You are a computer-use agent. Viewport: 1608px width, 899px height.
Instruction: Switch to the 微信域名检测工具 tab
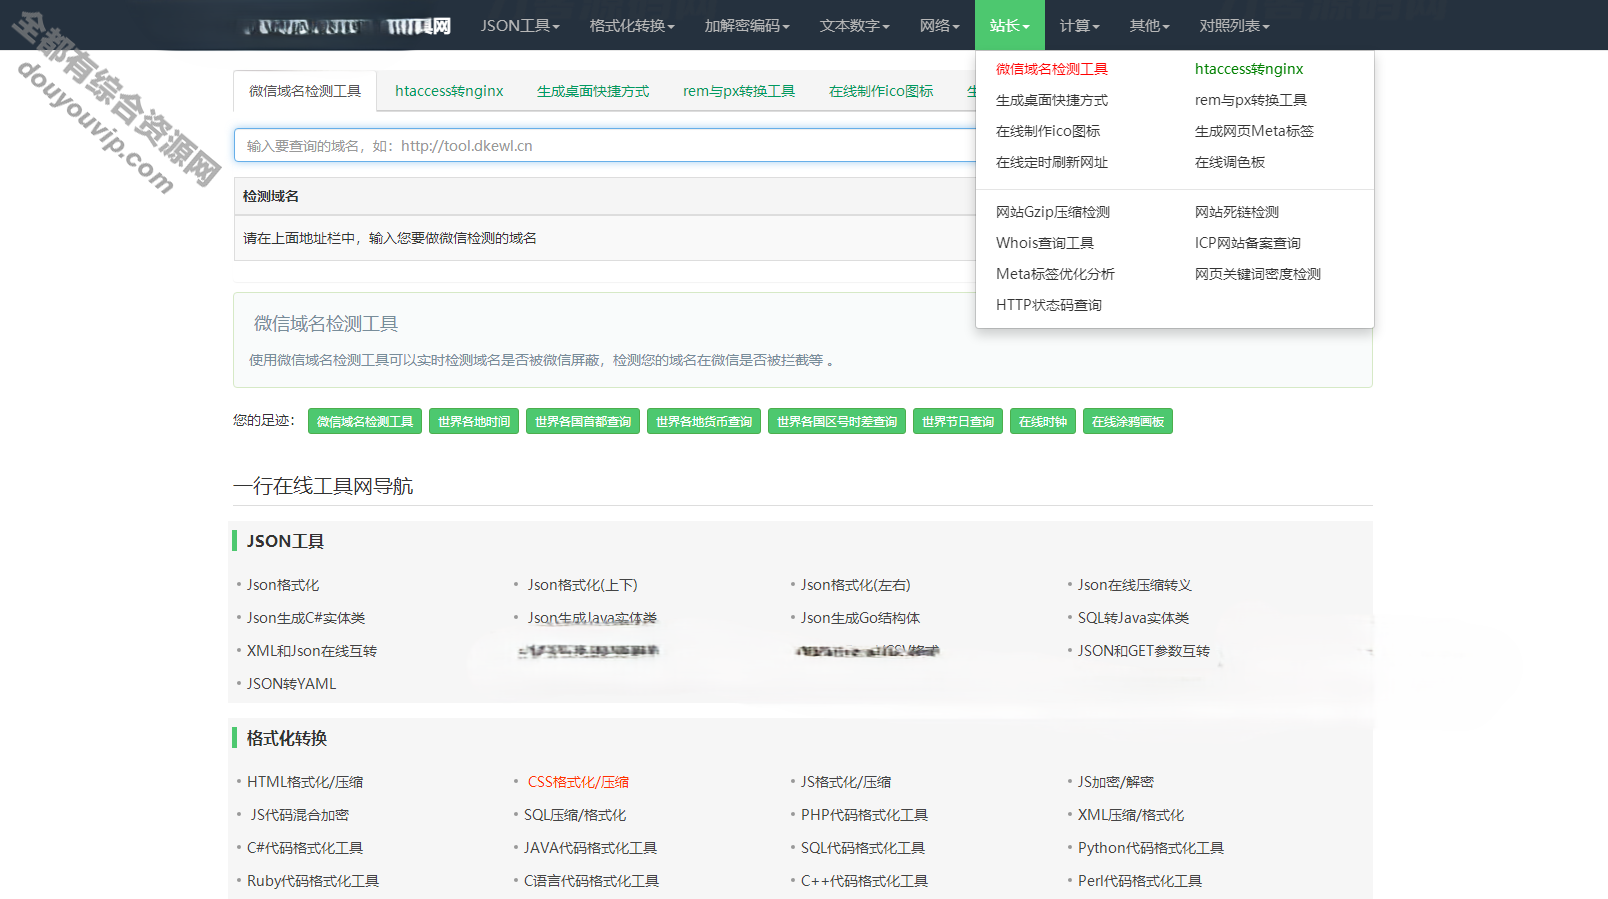pyautogui.click(x=305, y=91)
